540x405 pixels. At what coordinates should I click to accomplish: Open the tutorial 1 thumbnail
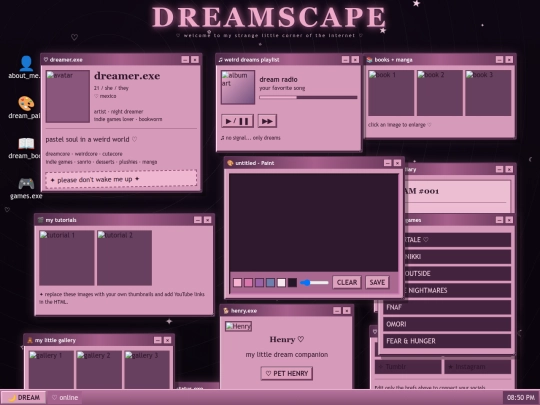[x=66, y=258]
